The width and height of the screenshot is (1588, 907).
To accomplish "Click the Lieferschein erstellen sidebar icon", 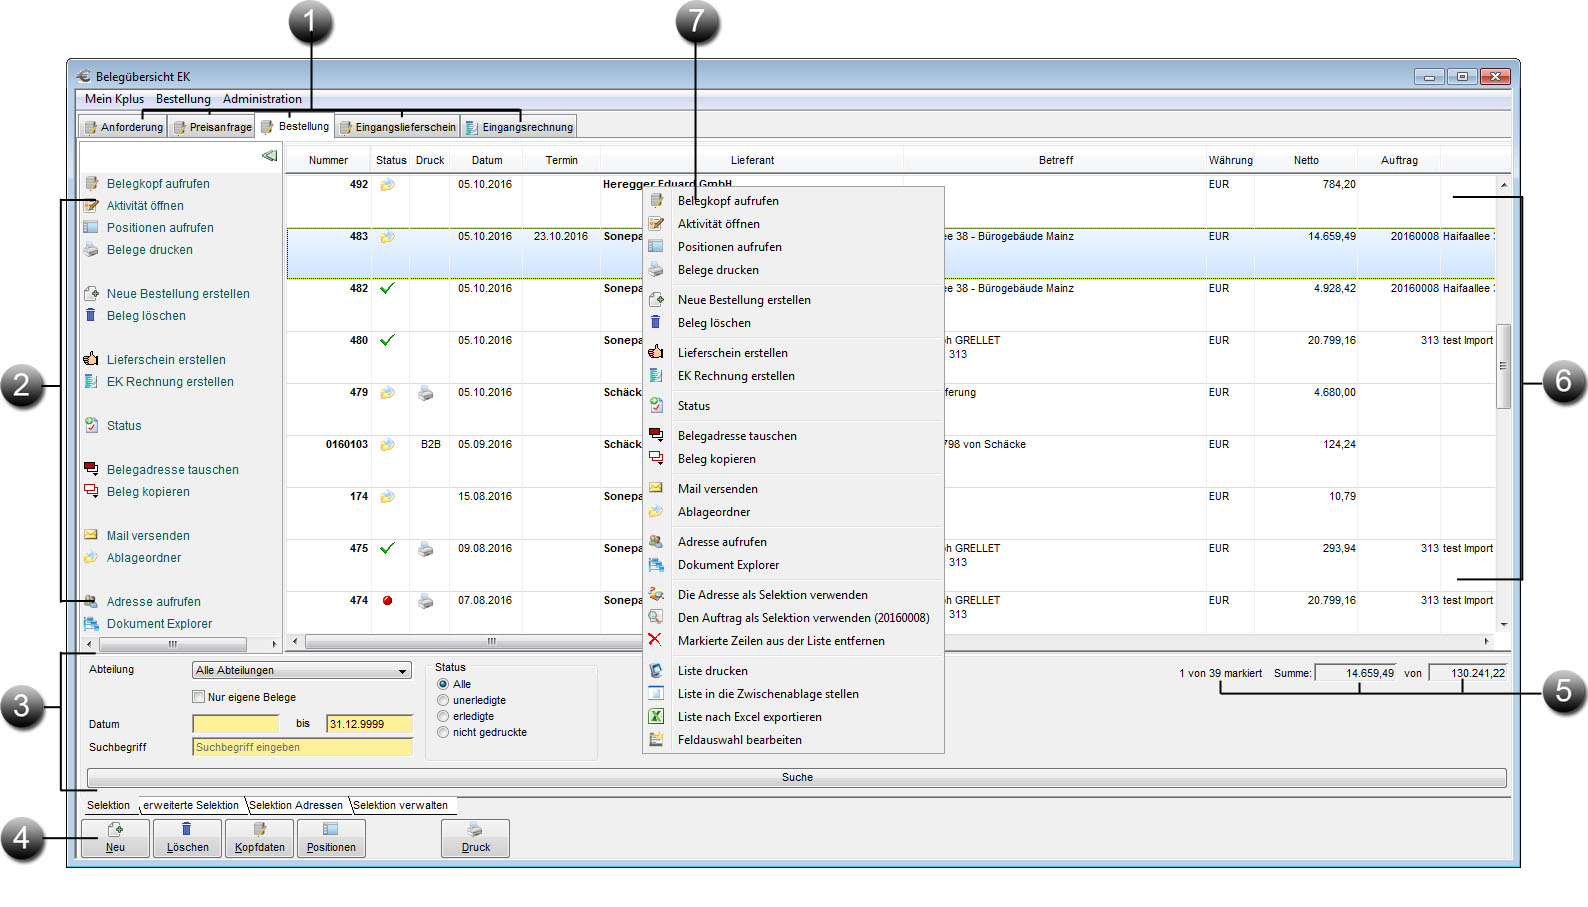I will point(91,359).
